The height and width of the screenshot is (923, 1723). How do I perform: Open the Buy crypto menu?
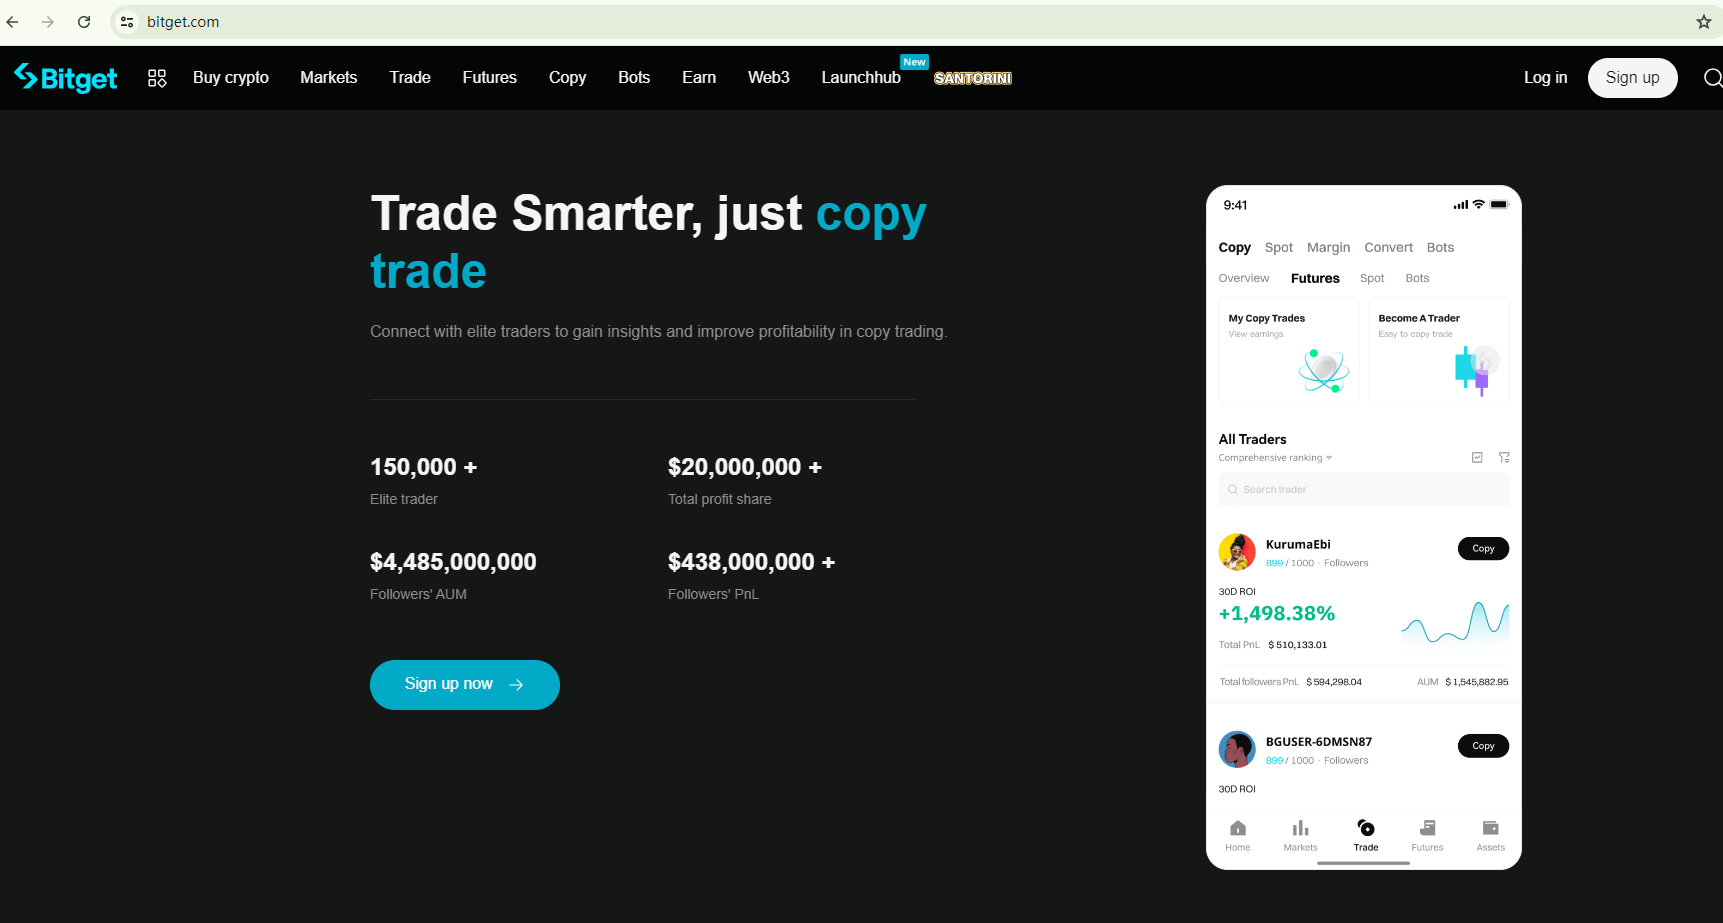point(231,78)
